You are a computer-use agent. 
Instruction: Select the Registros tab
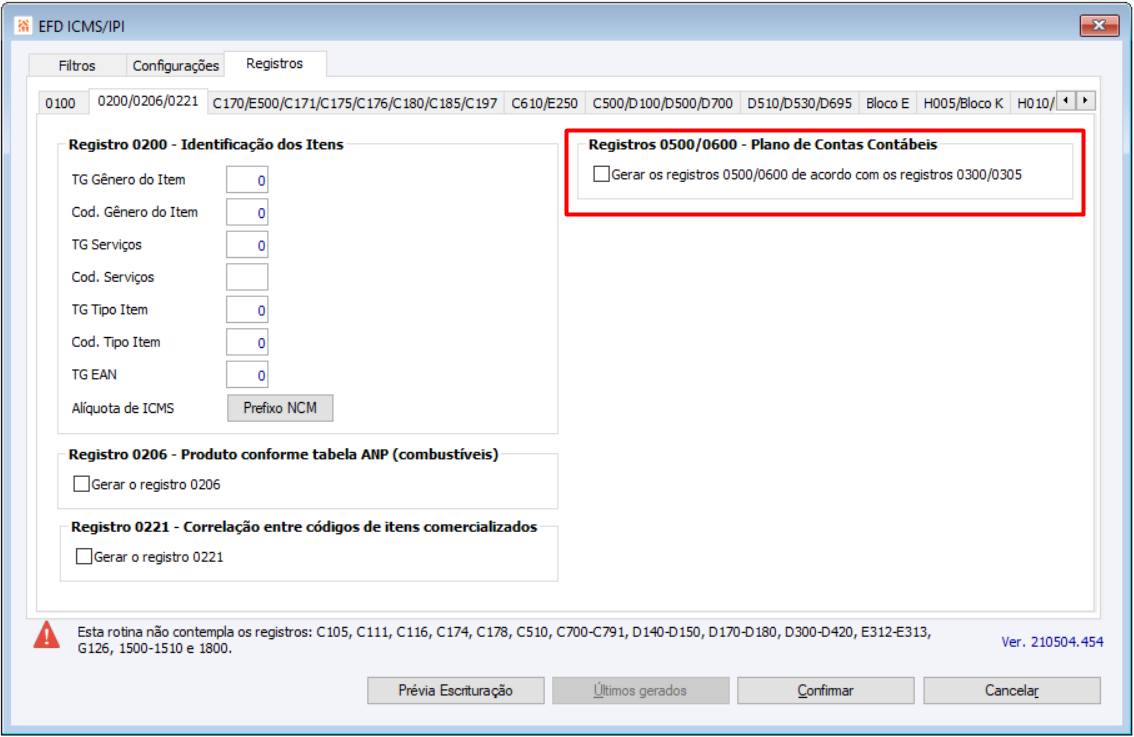(275, 64)
